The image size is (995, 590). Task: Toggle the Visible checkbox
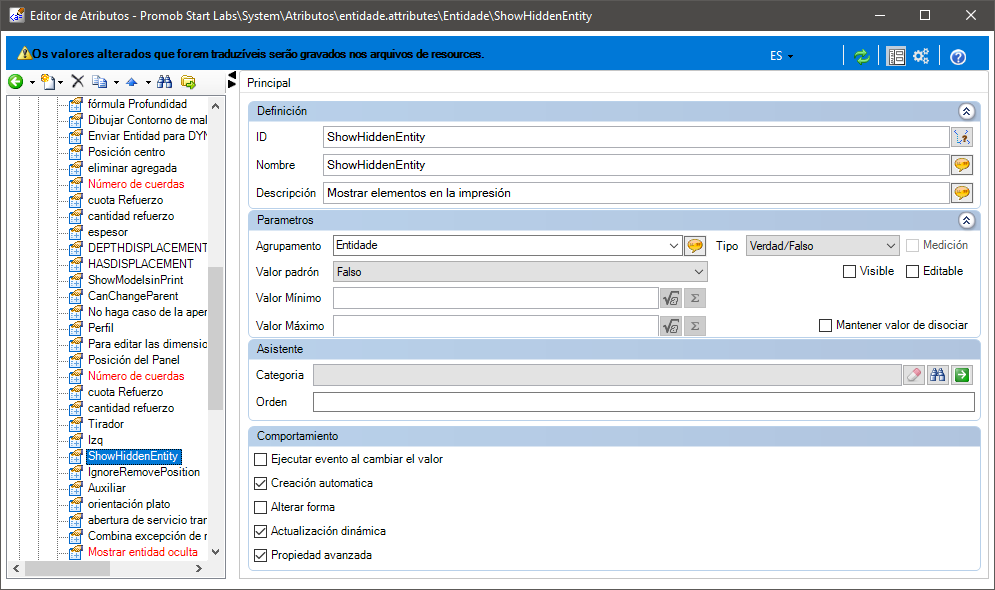click(x=849, y=272)
